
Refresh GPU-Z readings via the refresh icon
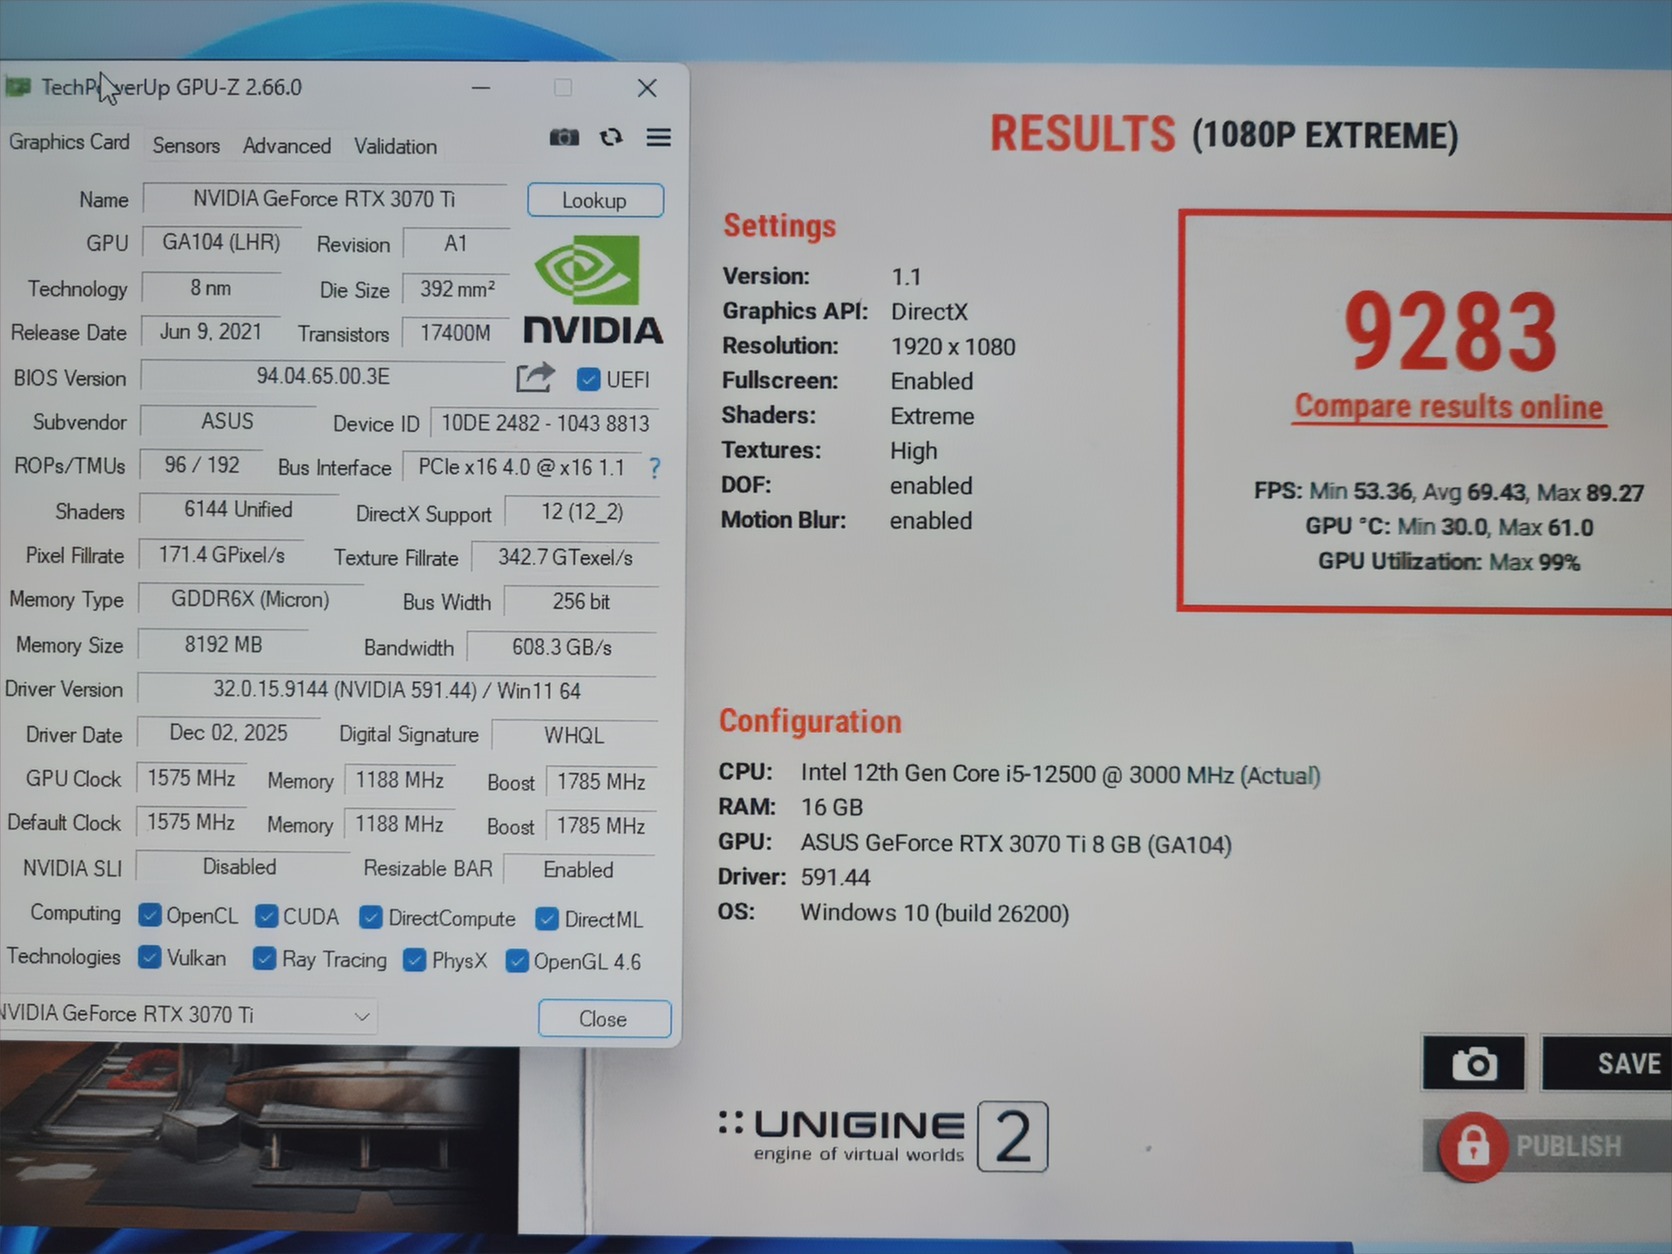coord(611,138)
